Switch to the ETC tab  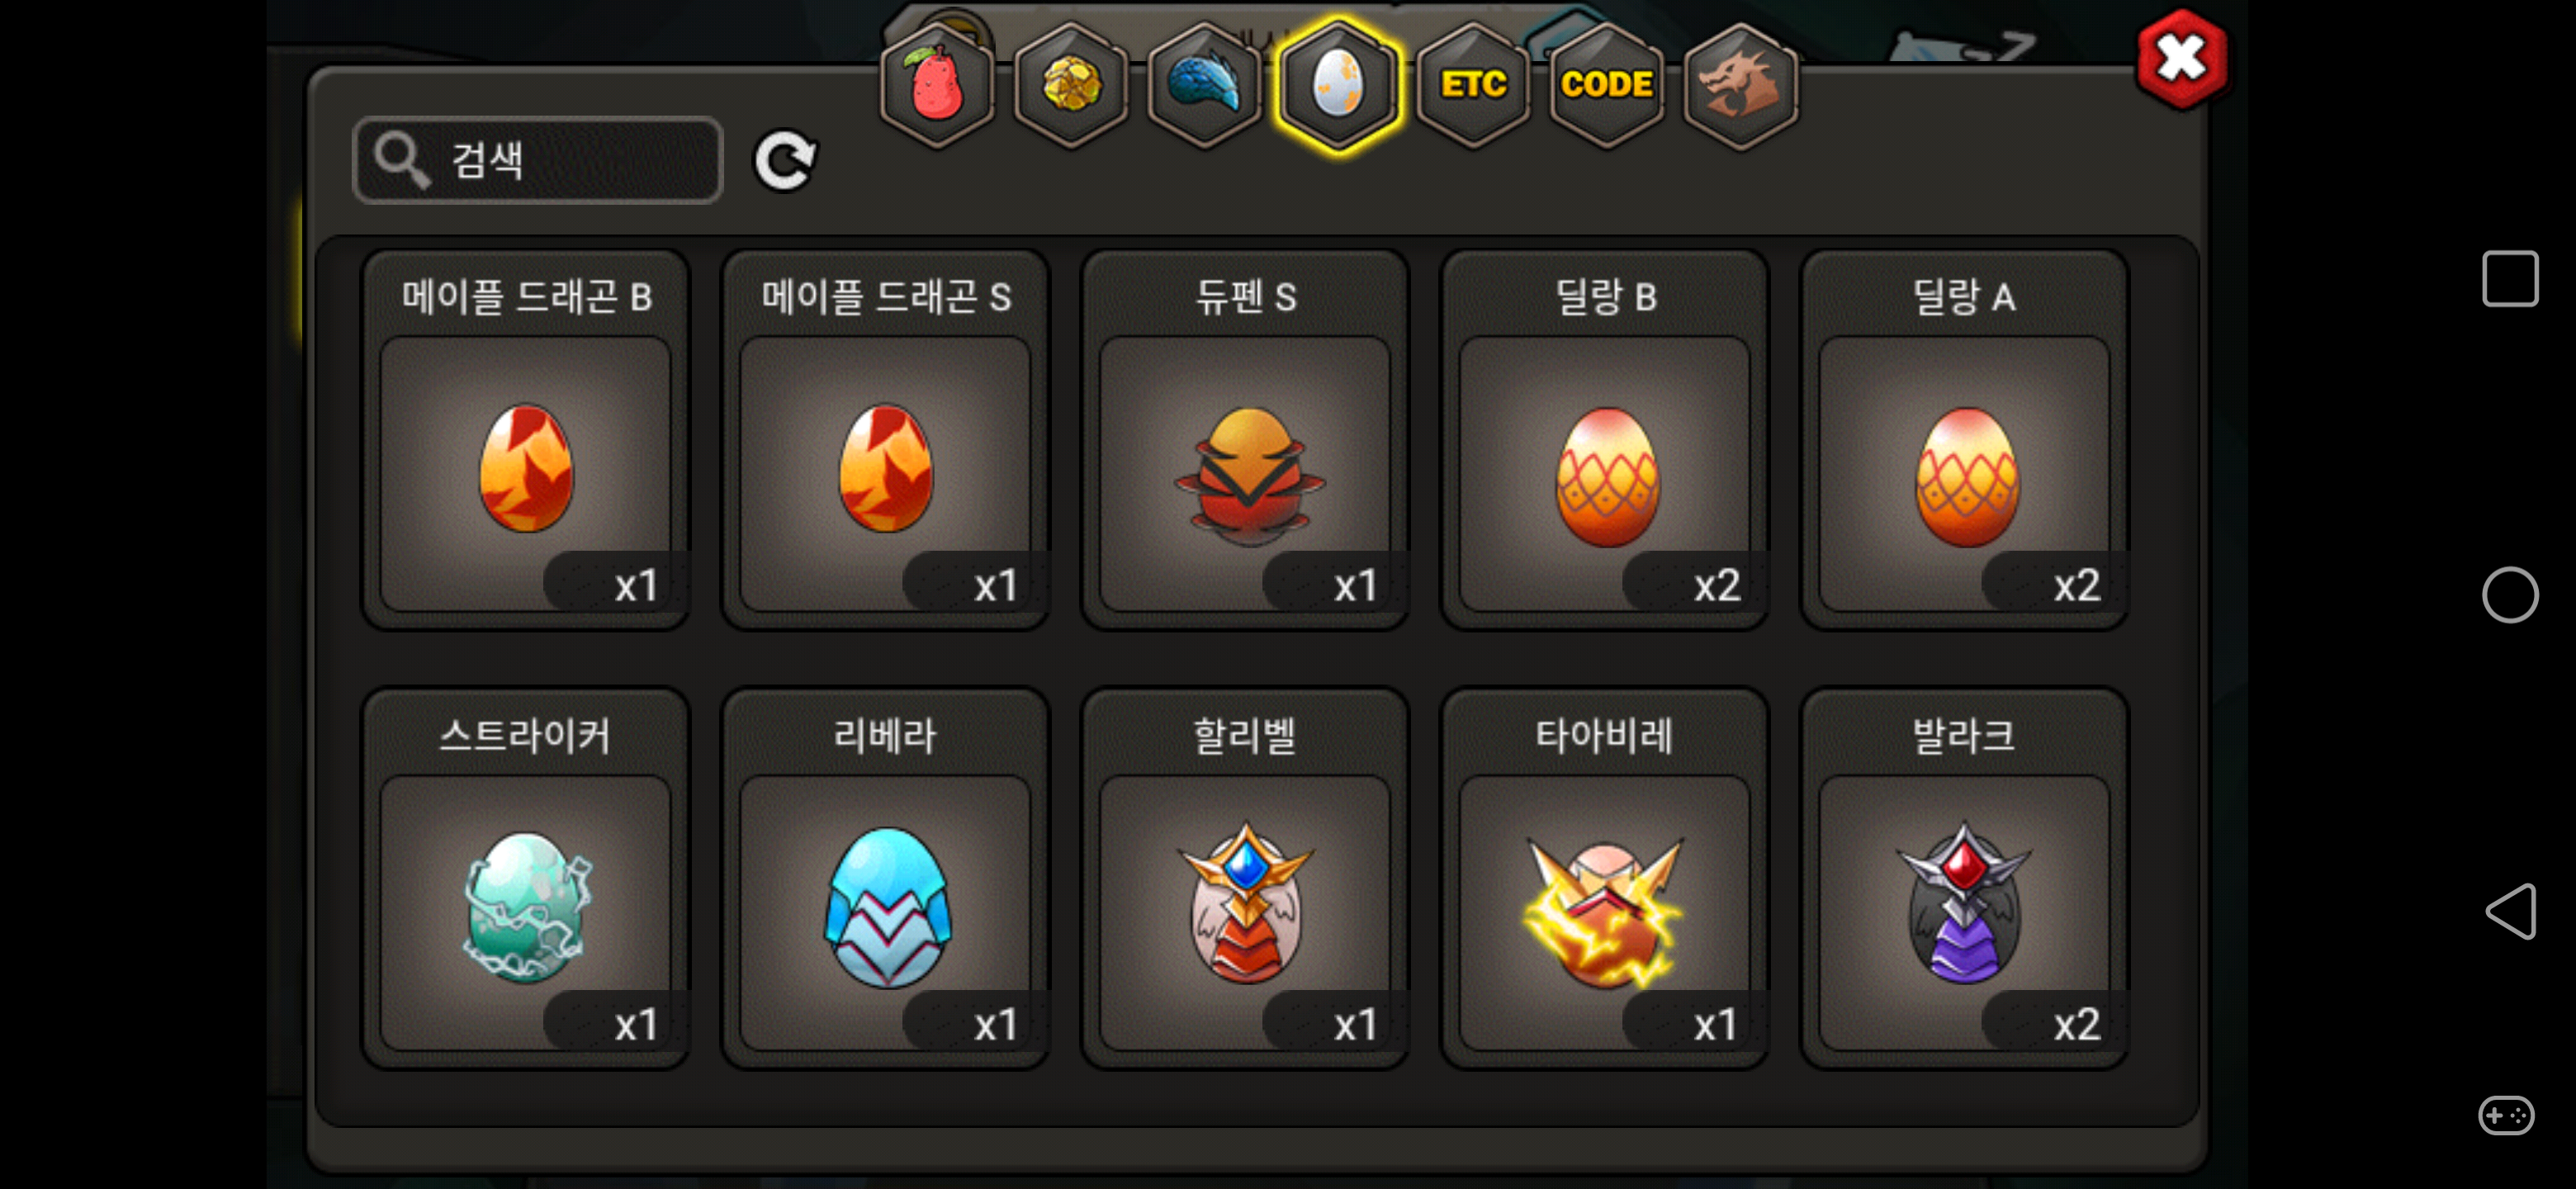1473,86
